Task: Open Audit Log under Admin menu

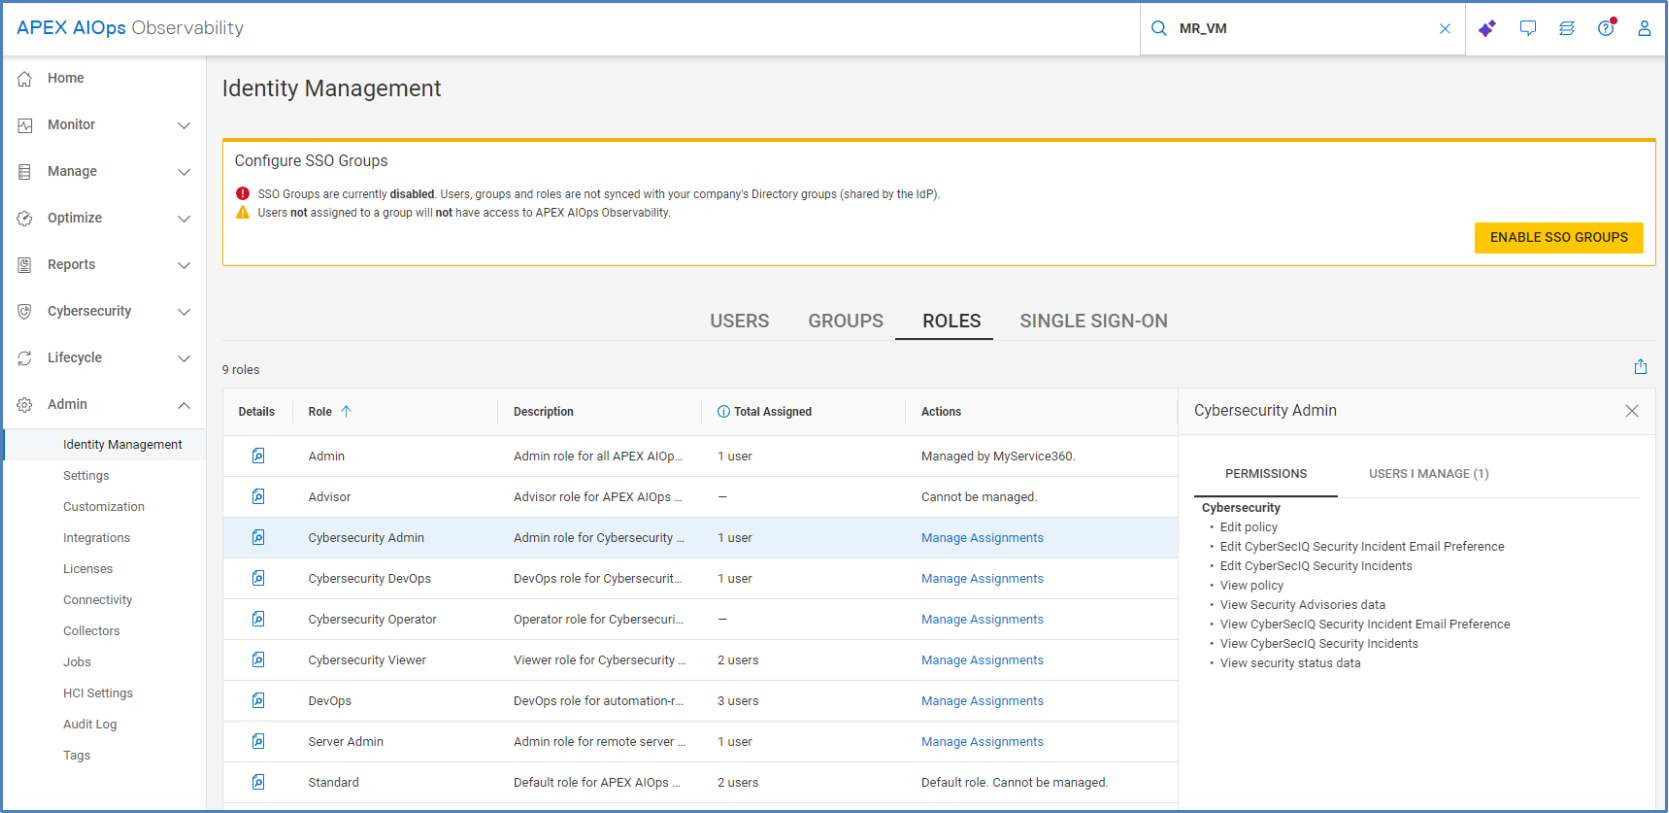Action: [x=90, y=724]
